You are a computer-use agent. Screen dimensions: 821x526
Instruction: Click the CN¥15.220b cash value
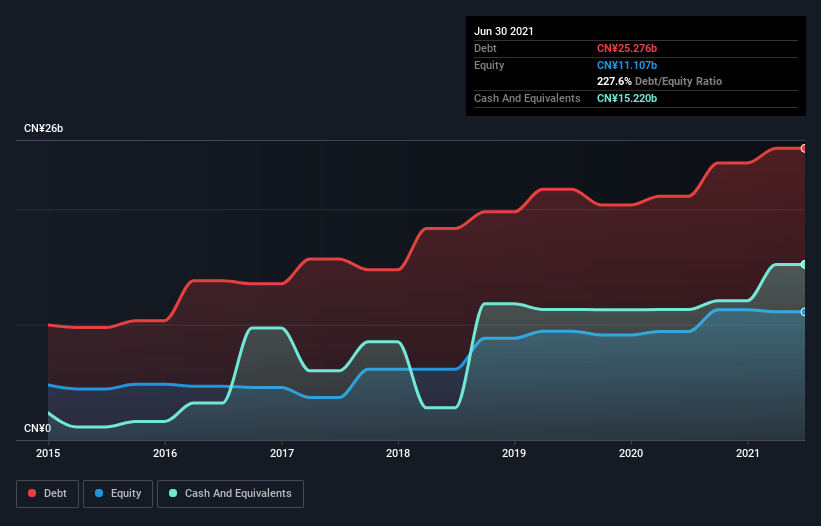click(x=627, y=98)
